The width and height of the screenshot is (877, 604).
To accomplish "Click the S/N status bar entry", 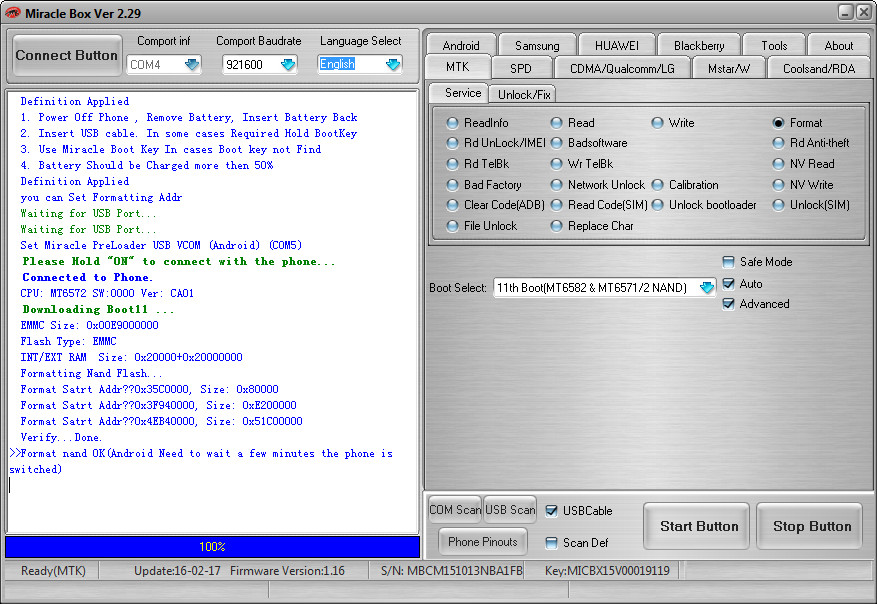I will coord(451,570).
